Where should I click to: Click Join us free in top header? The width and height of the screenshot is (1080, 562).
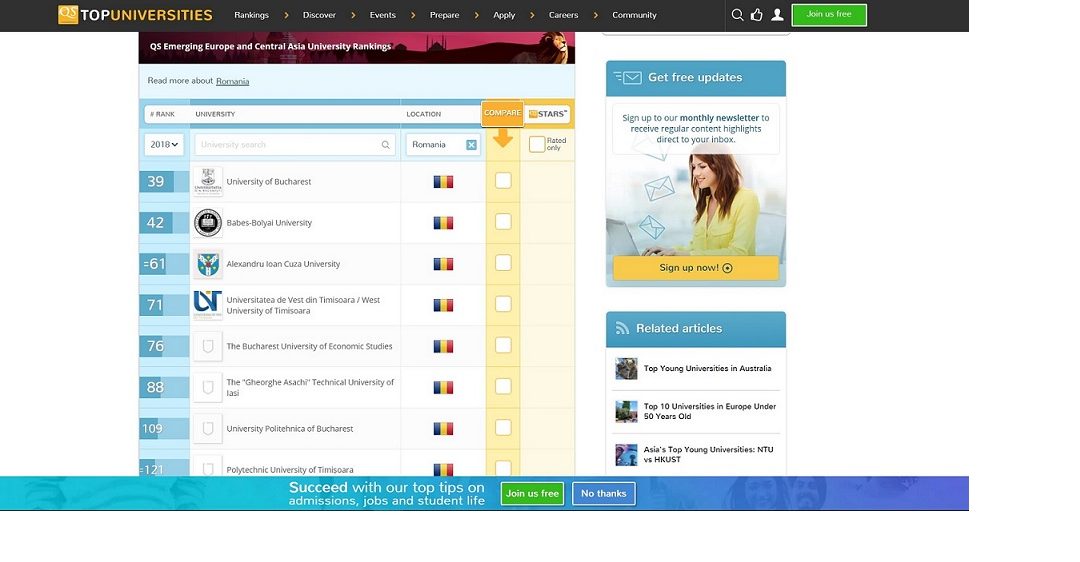[x=829, y=14]
